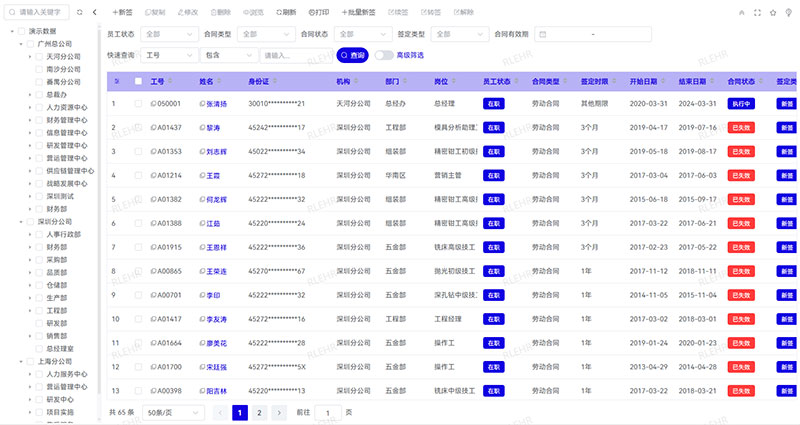This screenshot has height=425, width=800.
Task: Open the 工号 quick query field dropdown
Action: [169, 55]
